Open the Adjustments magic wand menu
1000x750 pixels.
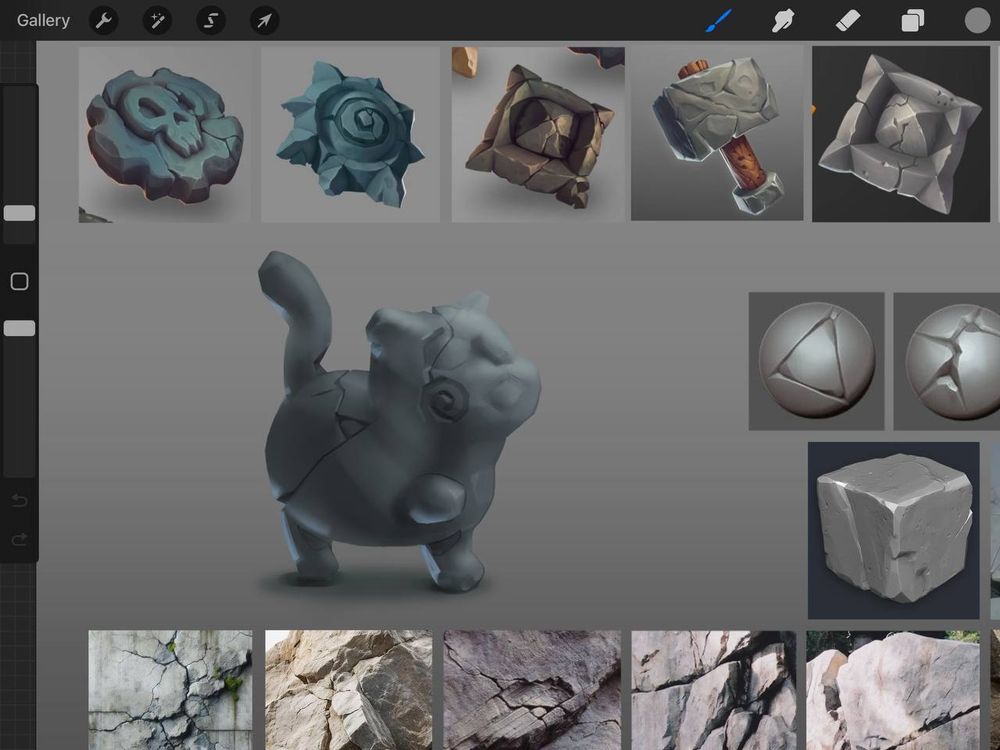click(157, 21)
